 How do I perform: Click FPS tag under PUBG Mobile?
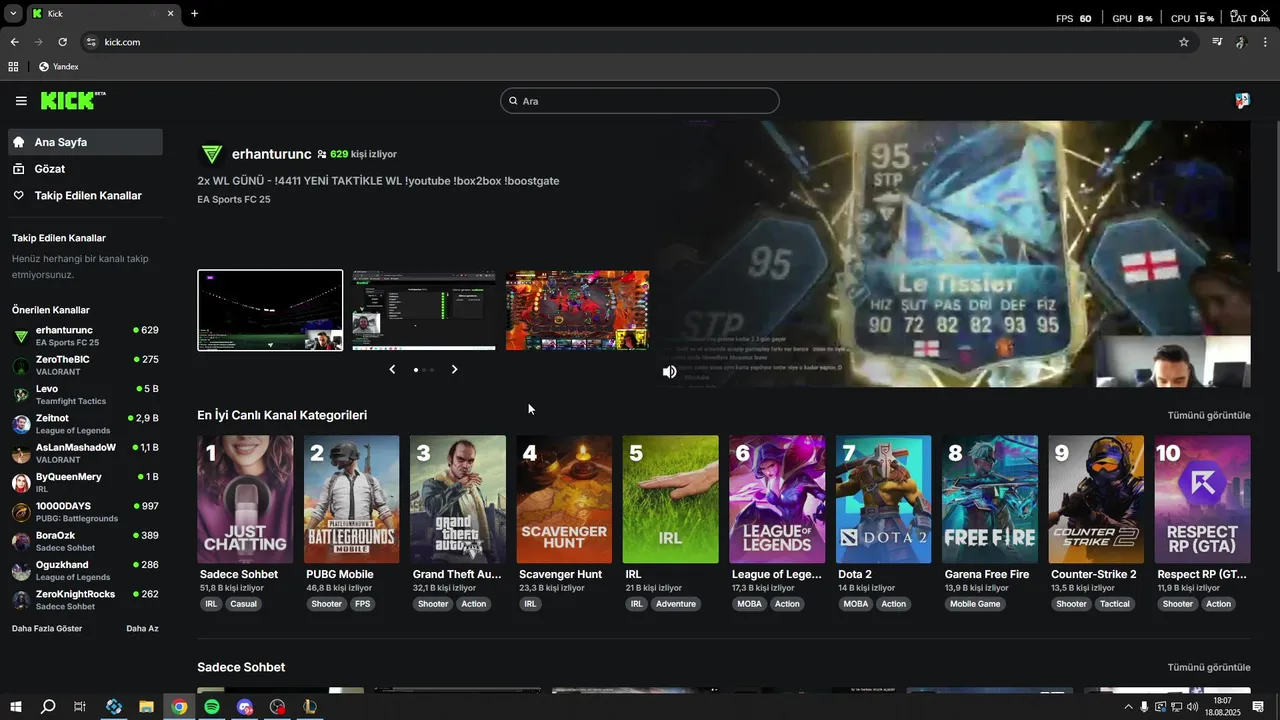tap(362, 604)
